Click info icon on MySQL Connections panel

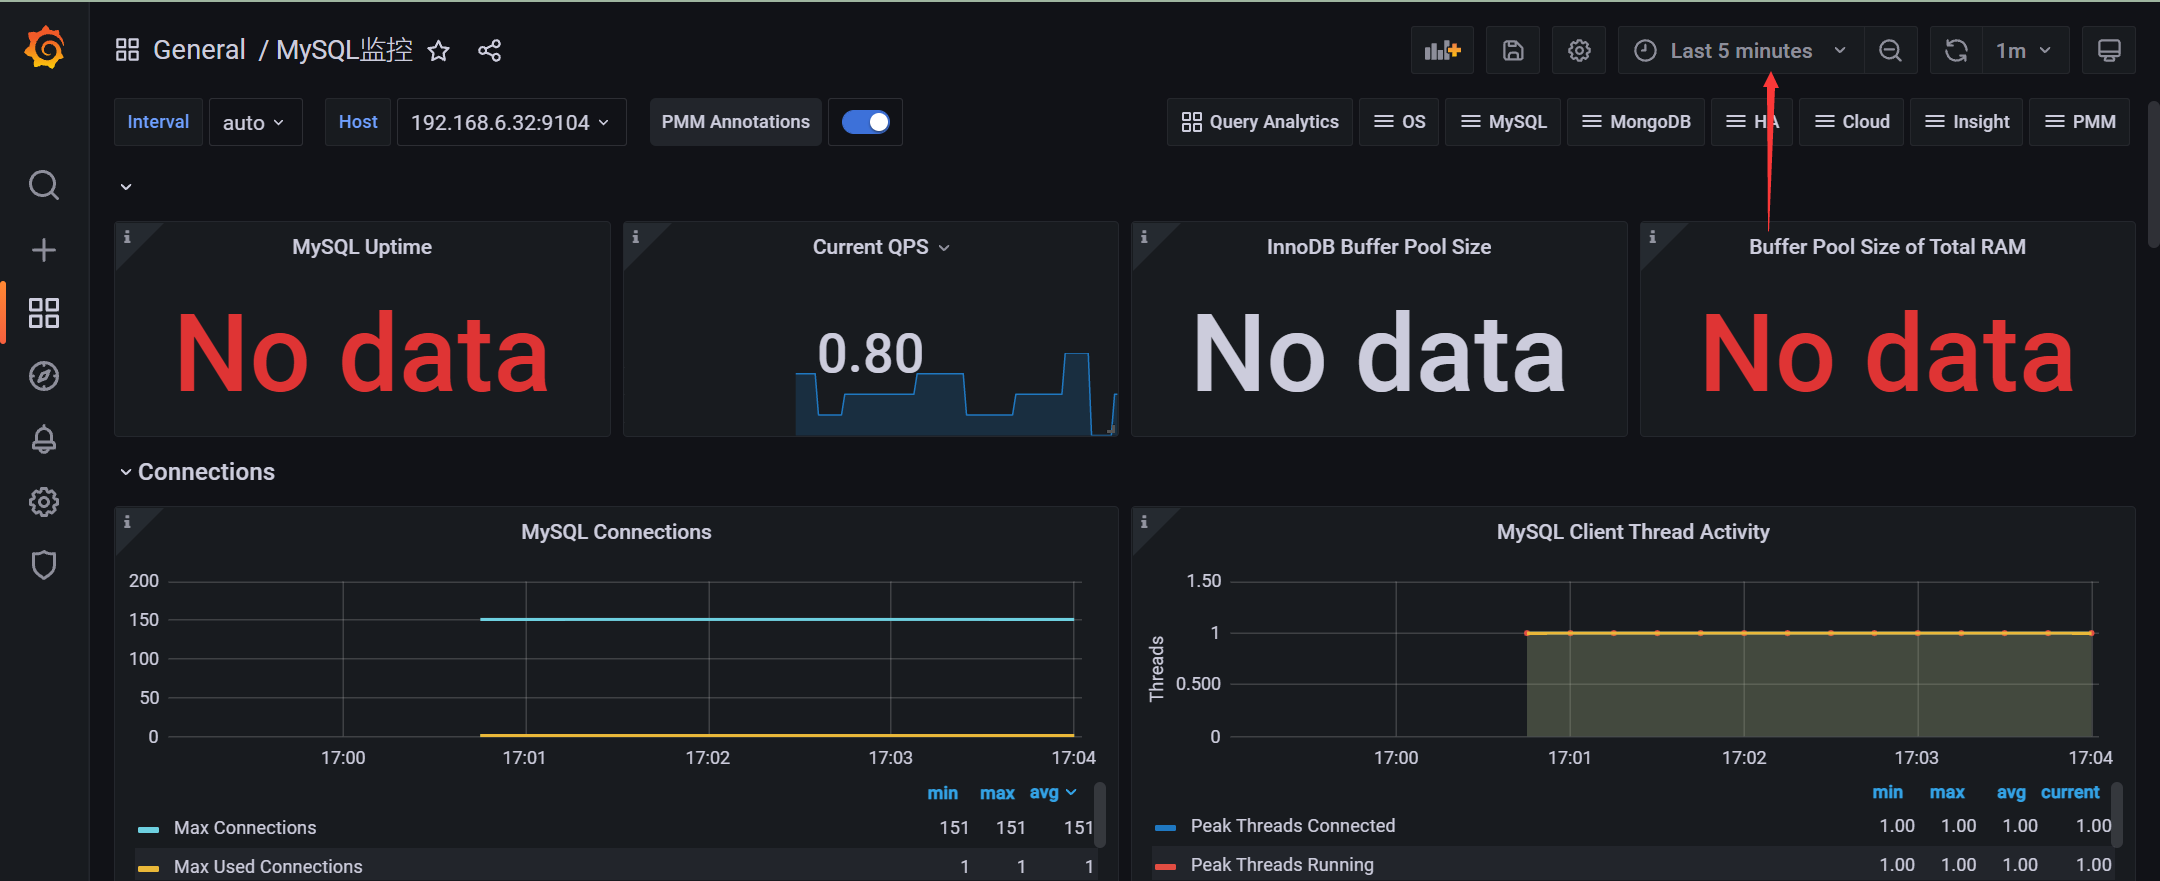pos(127,522)
